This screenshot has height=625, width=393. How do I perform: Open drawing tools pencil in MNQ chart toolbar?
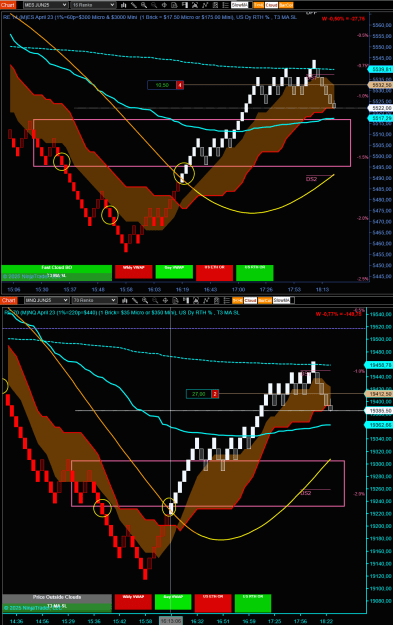pyautogui.click(x=134, y=300)
